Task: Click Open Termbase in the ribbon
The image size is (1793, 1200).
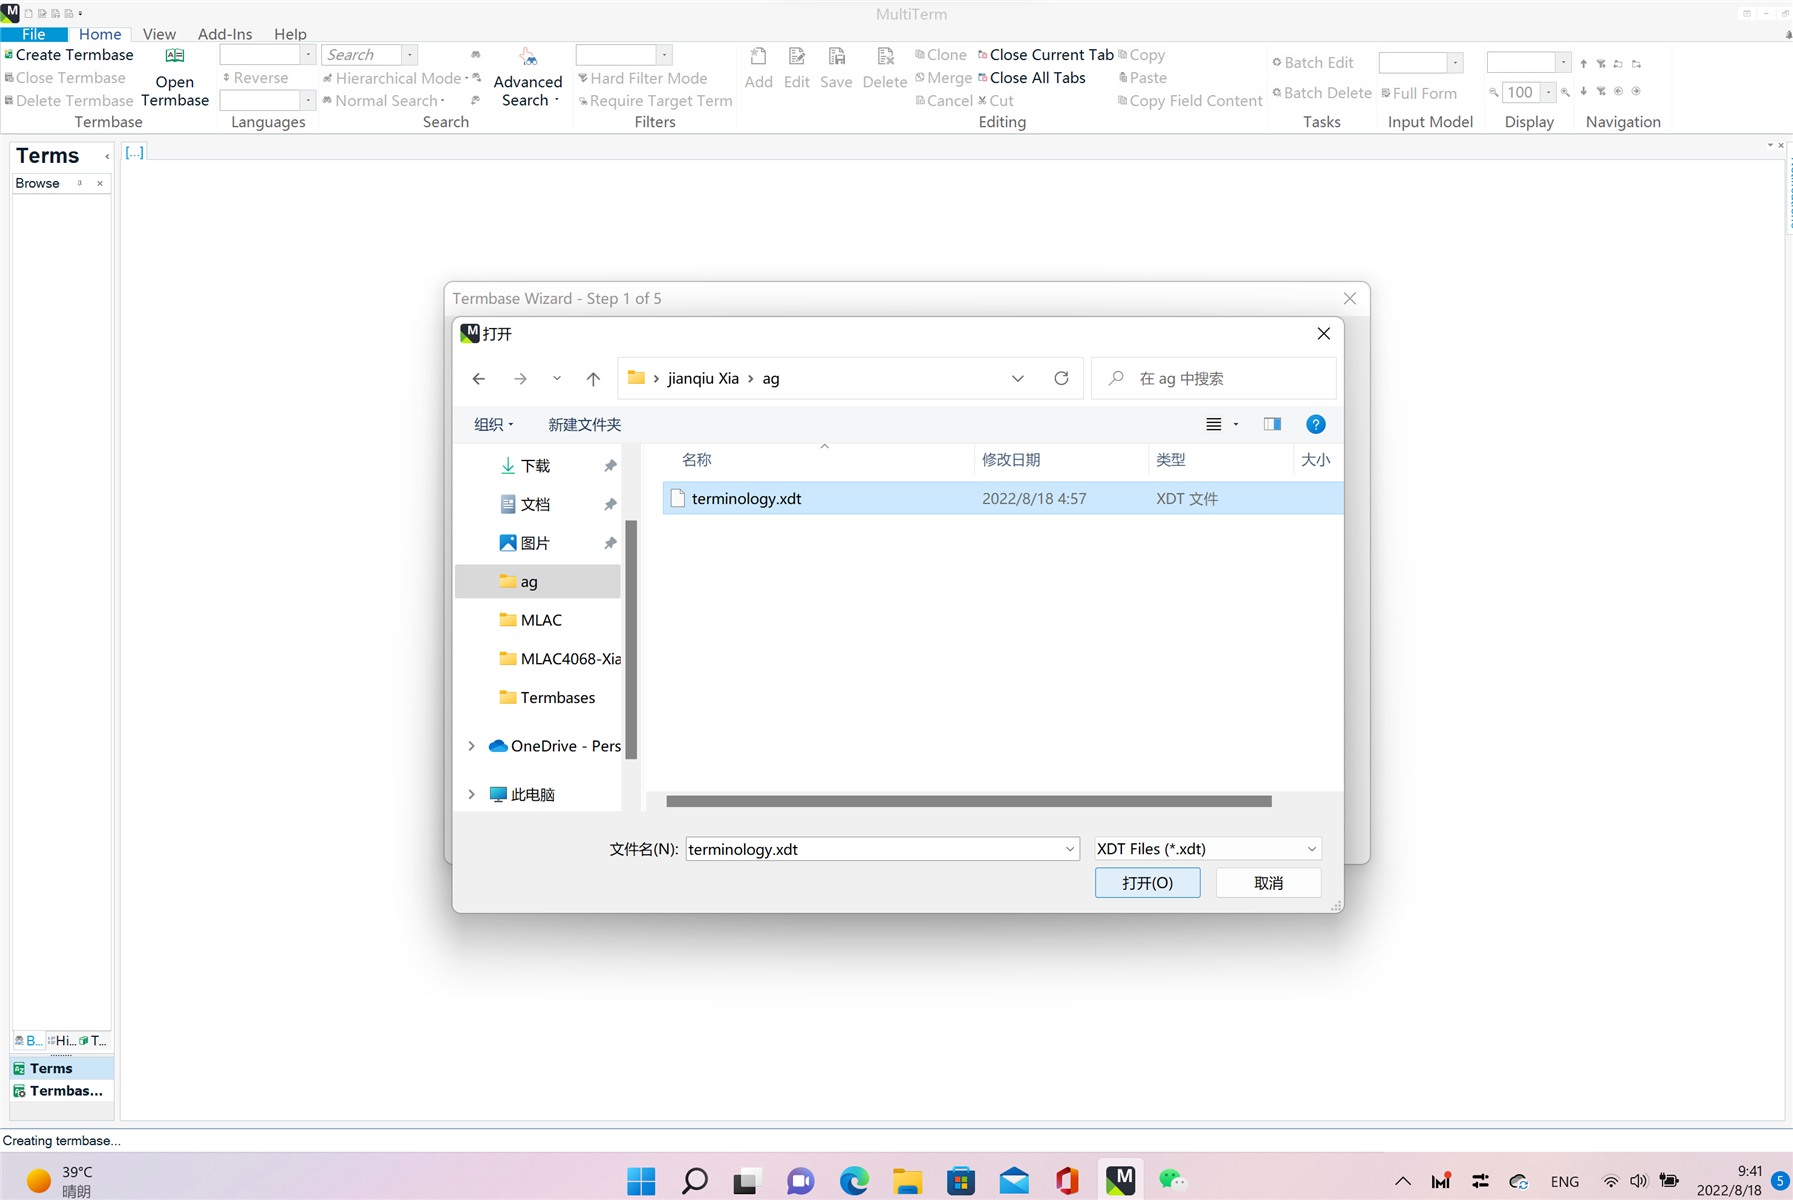Action: (175, 78)
